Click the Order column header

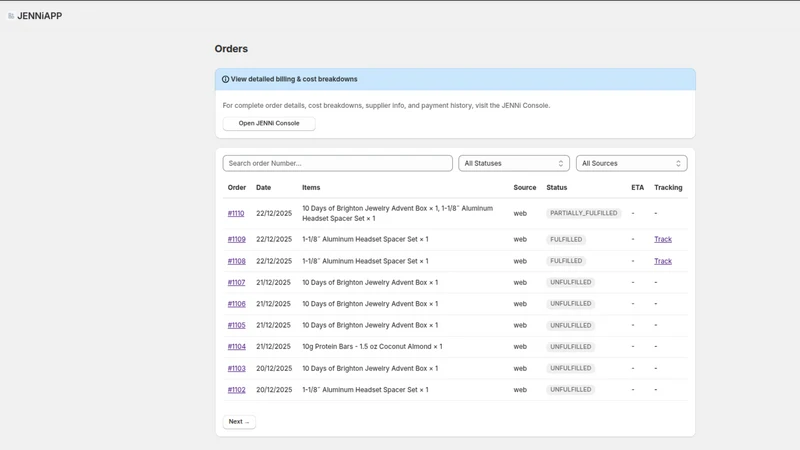pyautogui.click(x=237, y=188)
